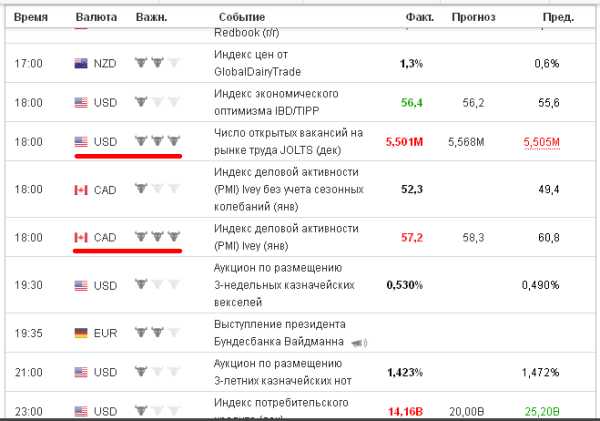
Task: Open the Индекс цен от GlobalDairyTrade event
Action: [258, 63]
